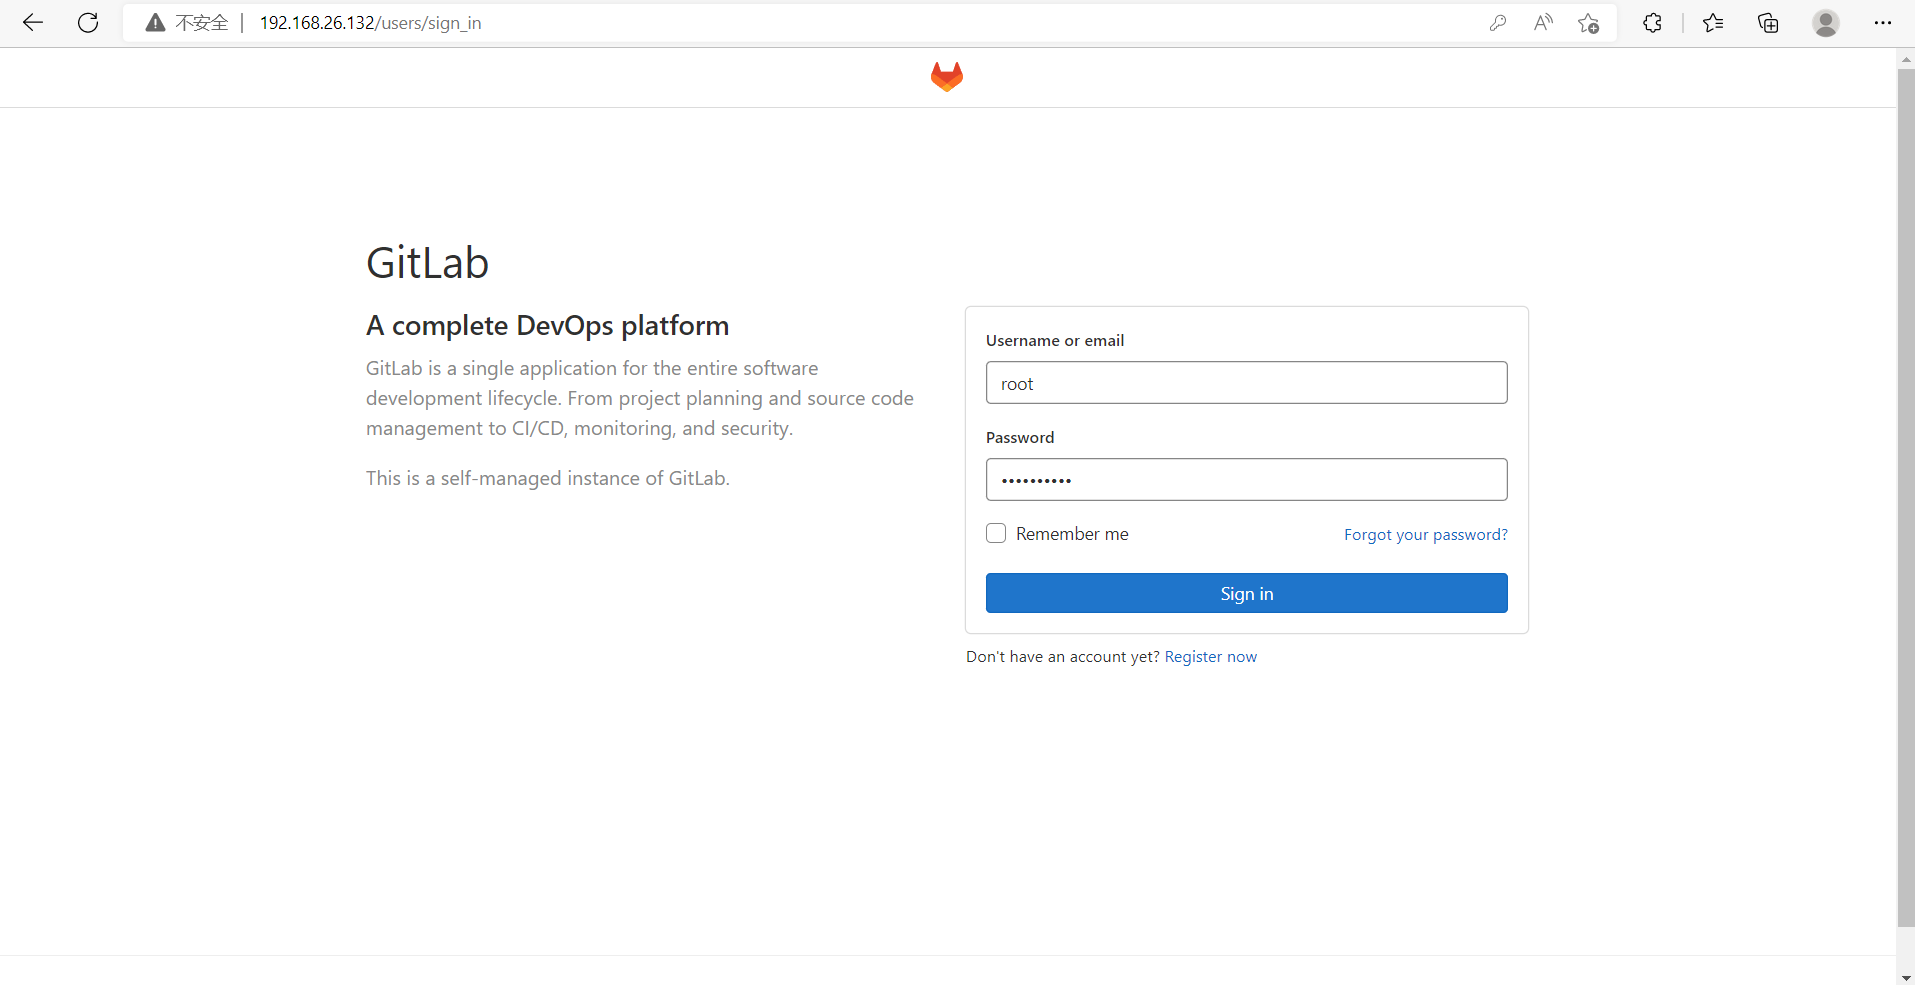Screen dimensions: 1915x985
Task: Tick the Remember me checkbox
Action: (x=996, y=533)
